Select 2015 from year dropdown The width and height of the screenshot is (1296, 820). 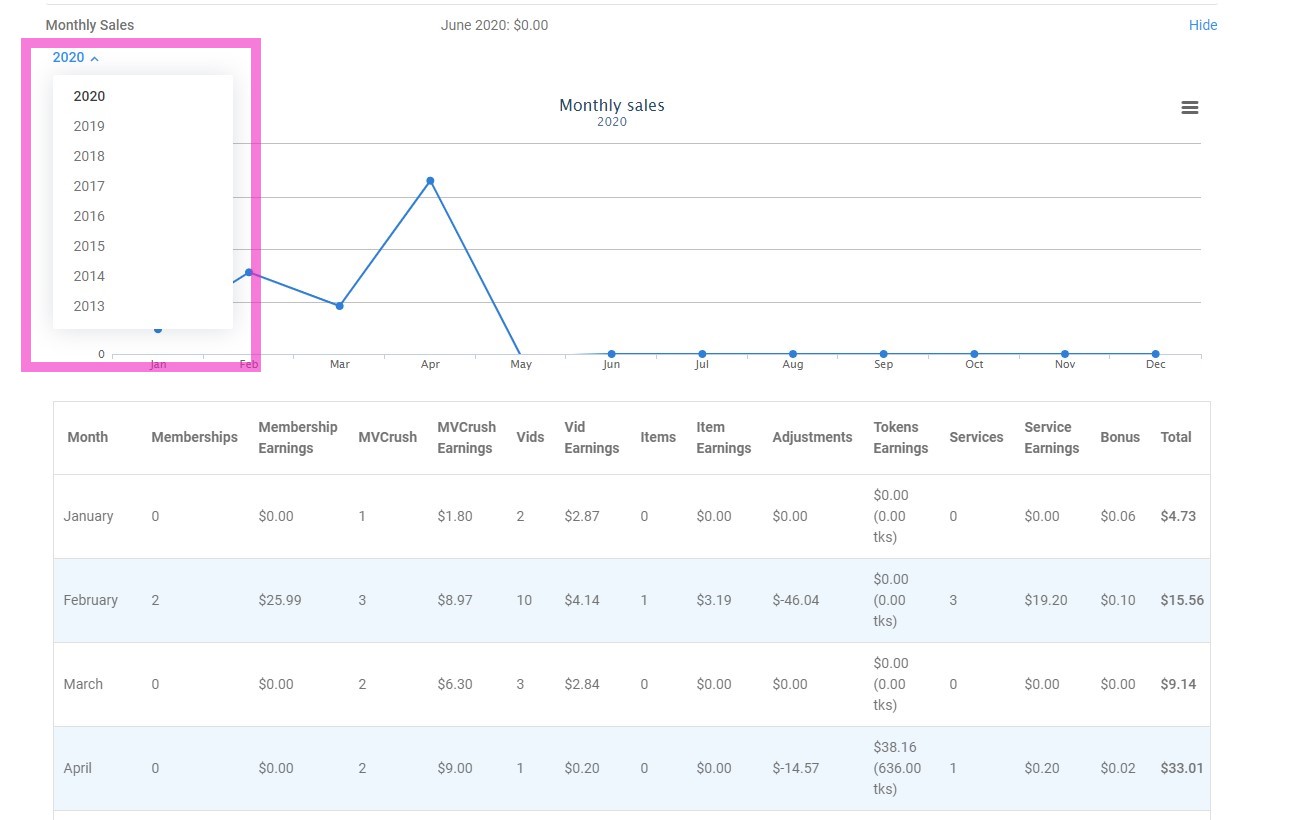pyautogui.click(x=89, y=246)
